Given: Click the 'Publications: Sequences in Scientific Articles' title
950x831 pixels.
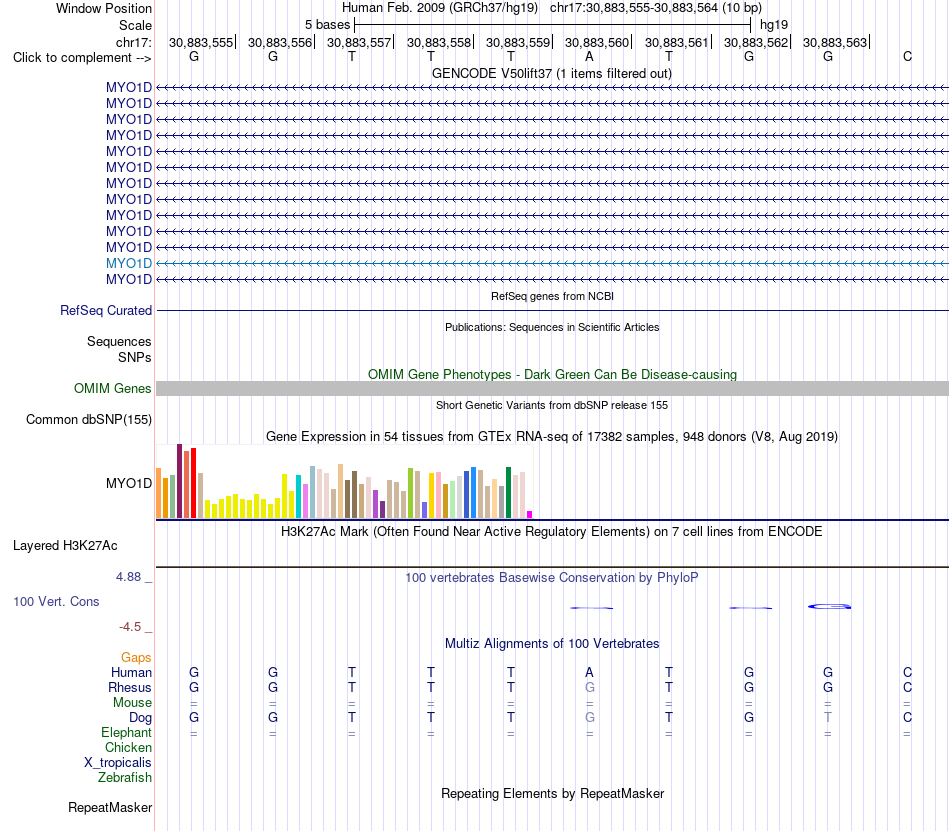Looking at the screenshot, I should [x=552, y=327].
